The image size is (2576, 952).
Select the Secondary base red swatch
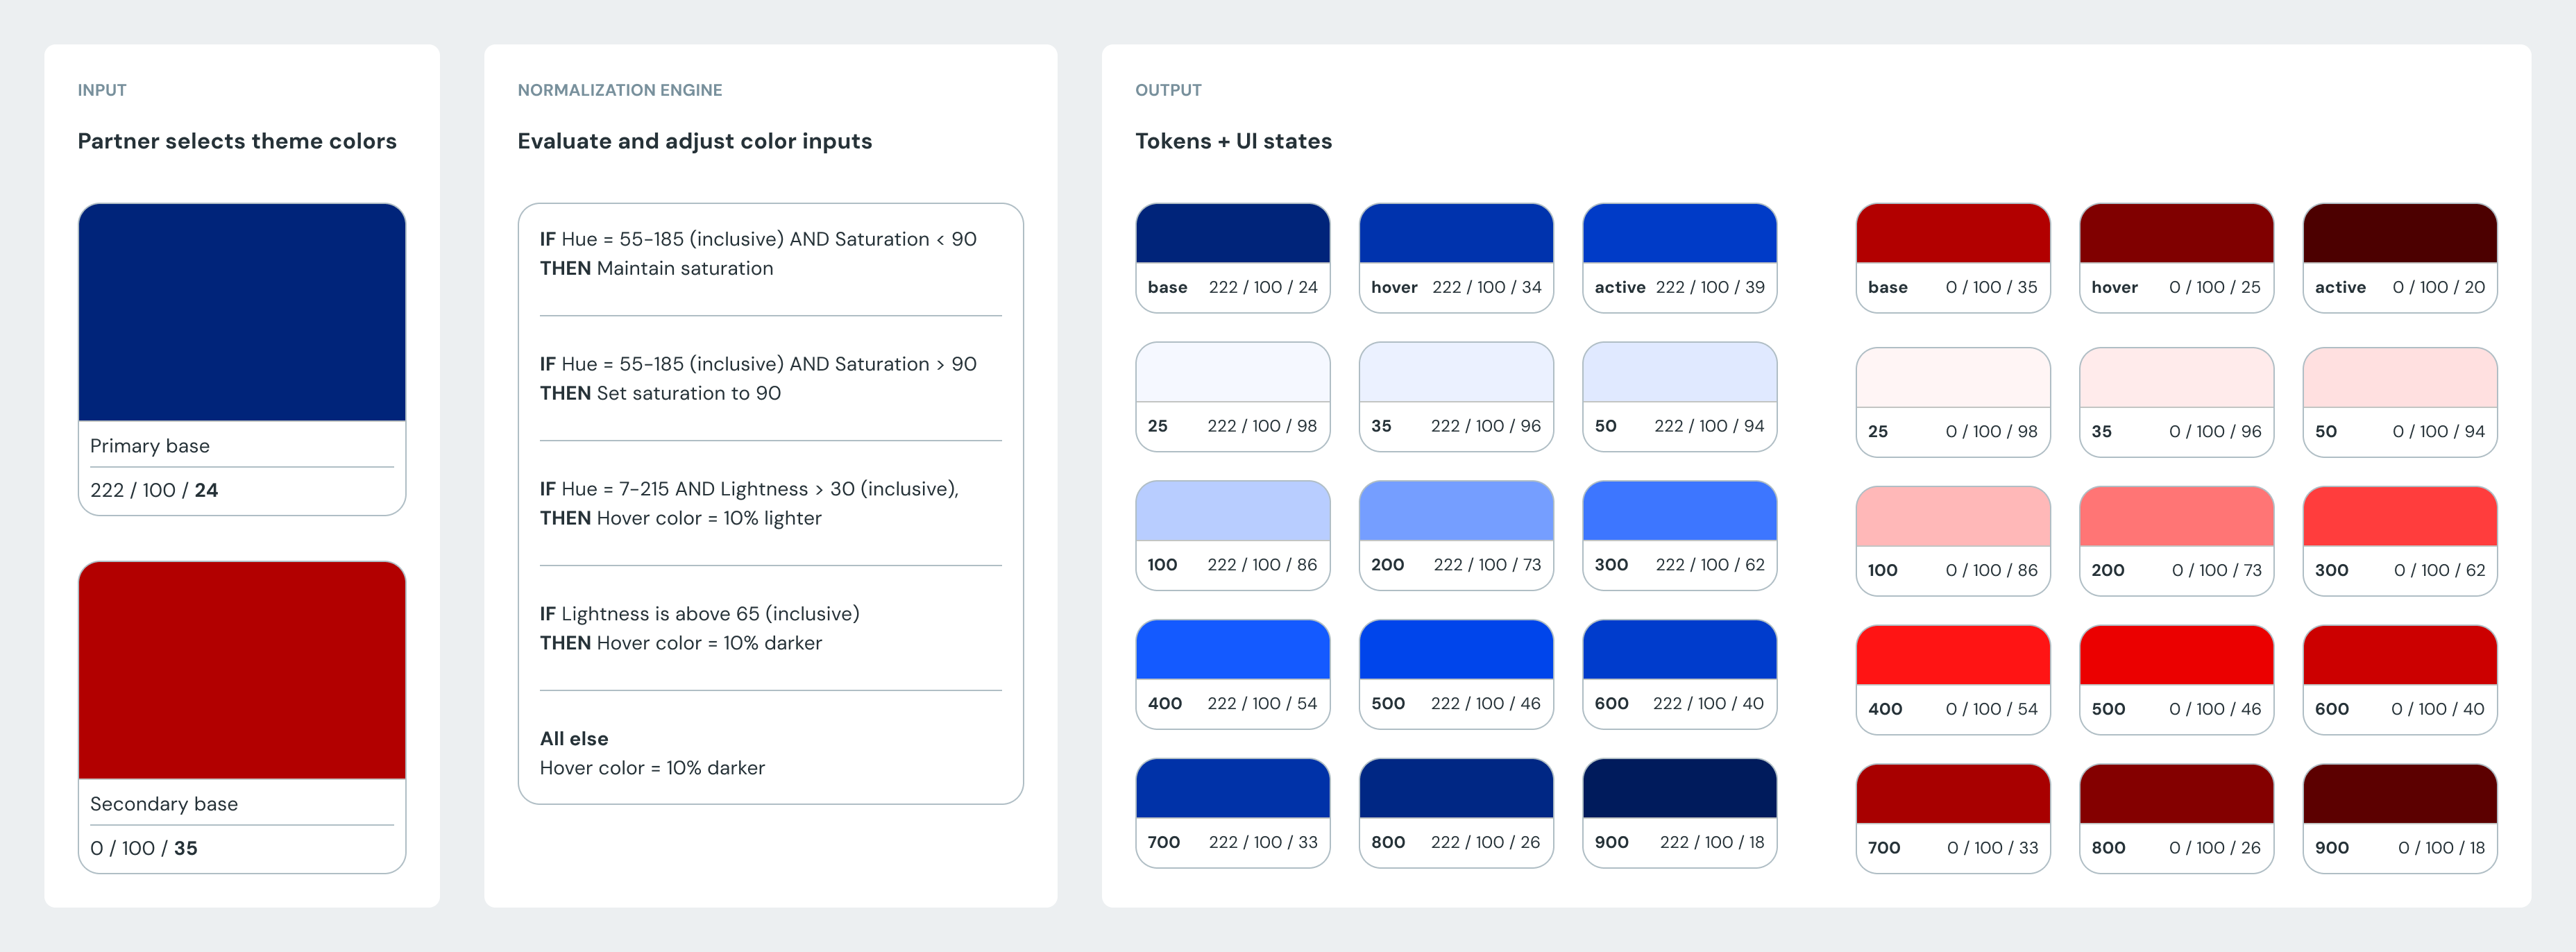point(242,668)
